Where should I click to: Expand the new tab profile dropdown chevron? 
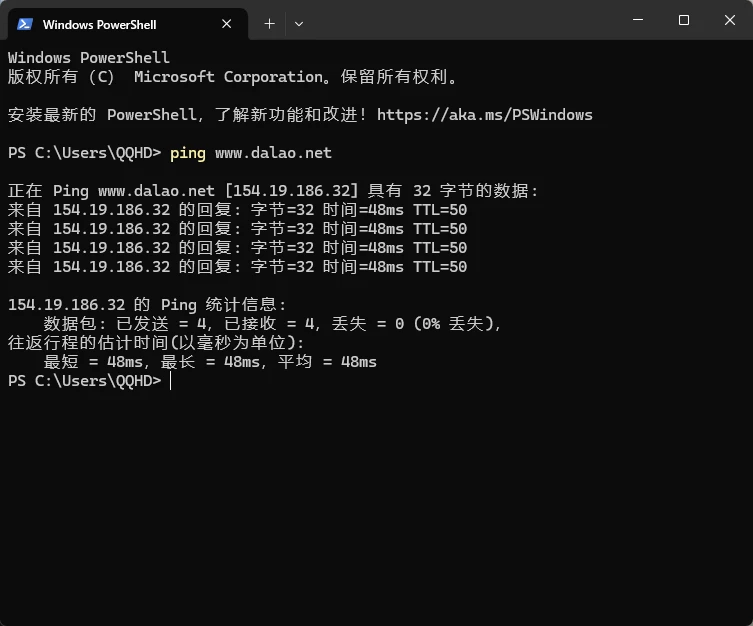pyautogui.click(x=299, y=23)
